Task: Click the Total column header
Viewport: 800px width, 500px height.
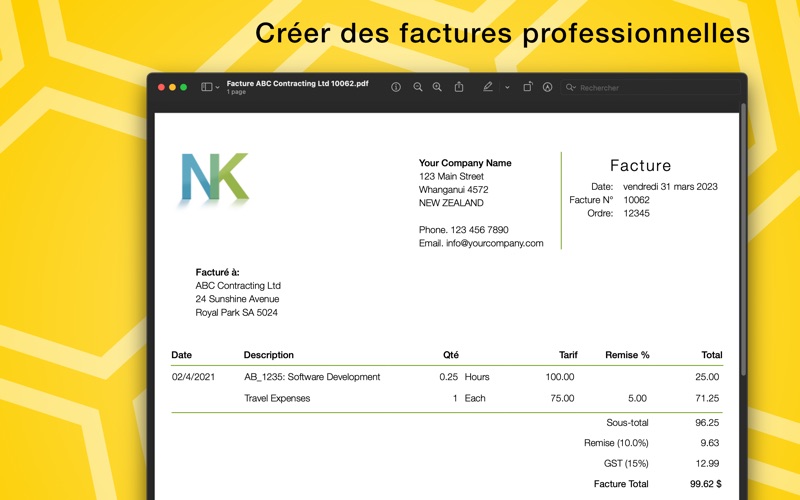Action: coord(711,355)
